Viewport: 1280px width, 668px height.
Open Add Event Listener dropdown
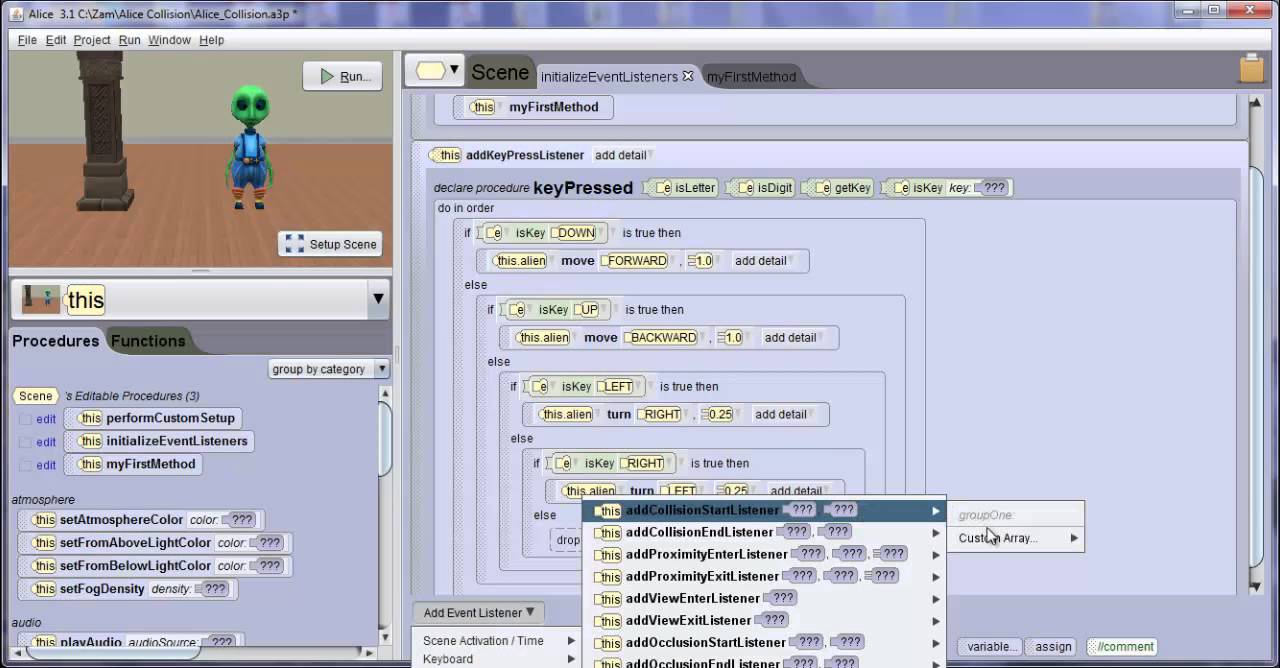(478, 613)
